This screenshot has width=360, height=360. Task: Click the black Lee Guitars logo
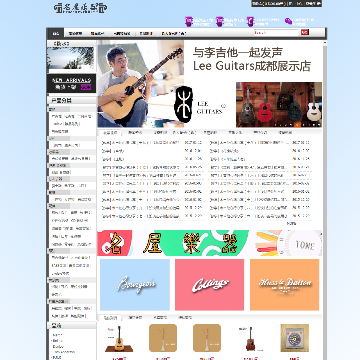(x=184, y=104)
